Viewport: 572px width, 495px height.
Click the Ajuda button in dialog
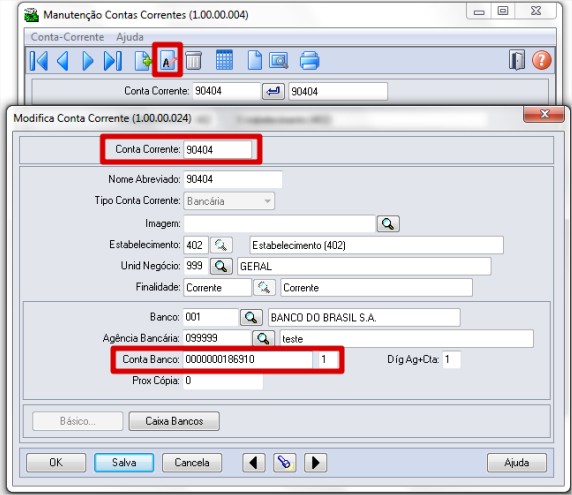click(x=517, y=463)
